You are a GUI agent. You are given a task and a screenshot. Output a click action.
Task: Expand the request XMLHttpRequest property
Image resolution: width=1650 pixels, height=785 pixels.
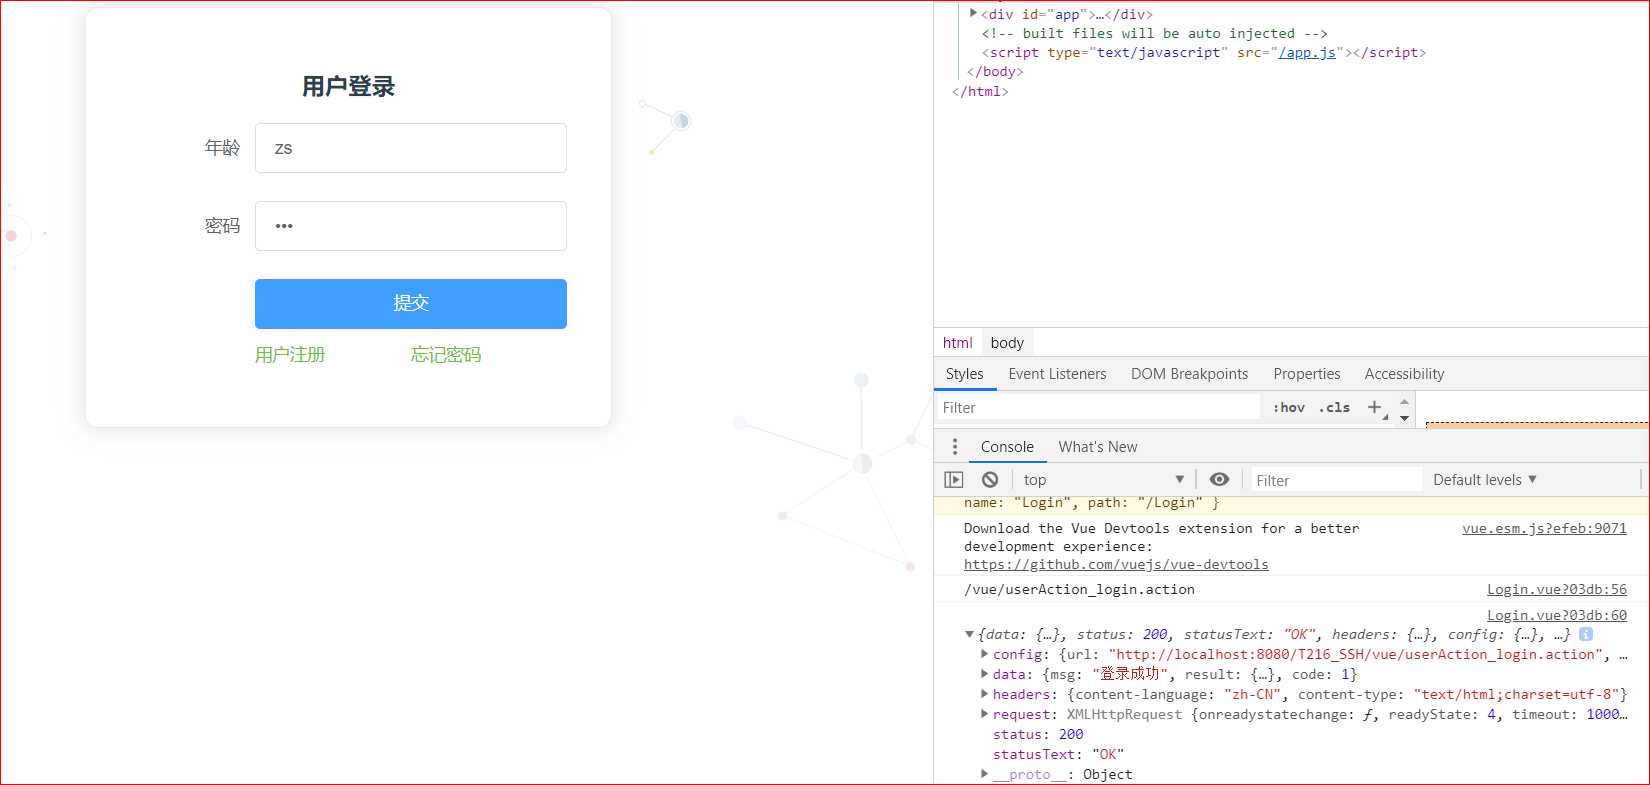[x=985, y=714]
